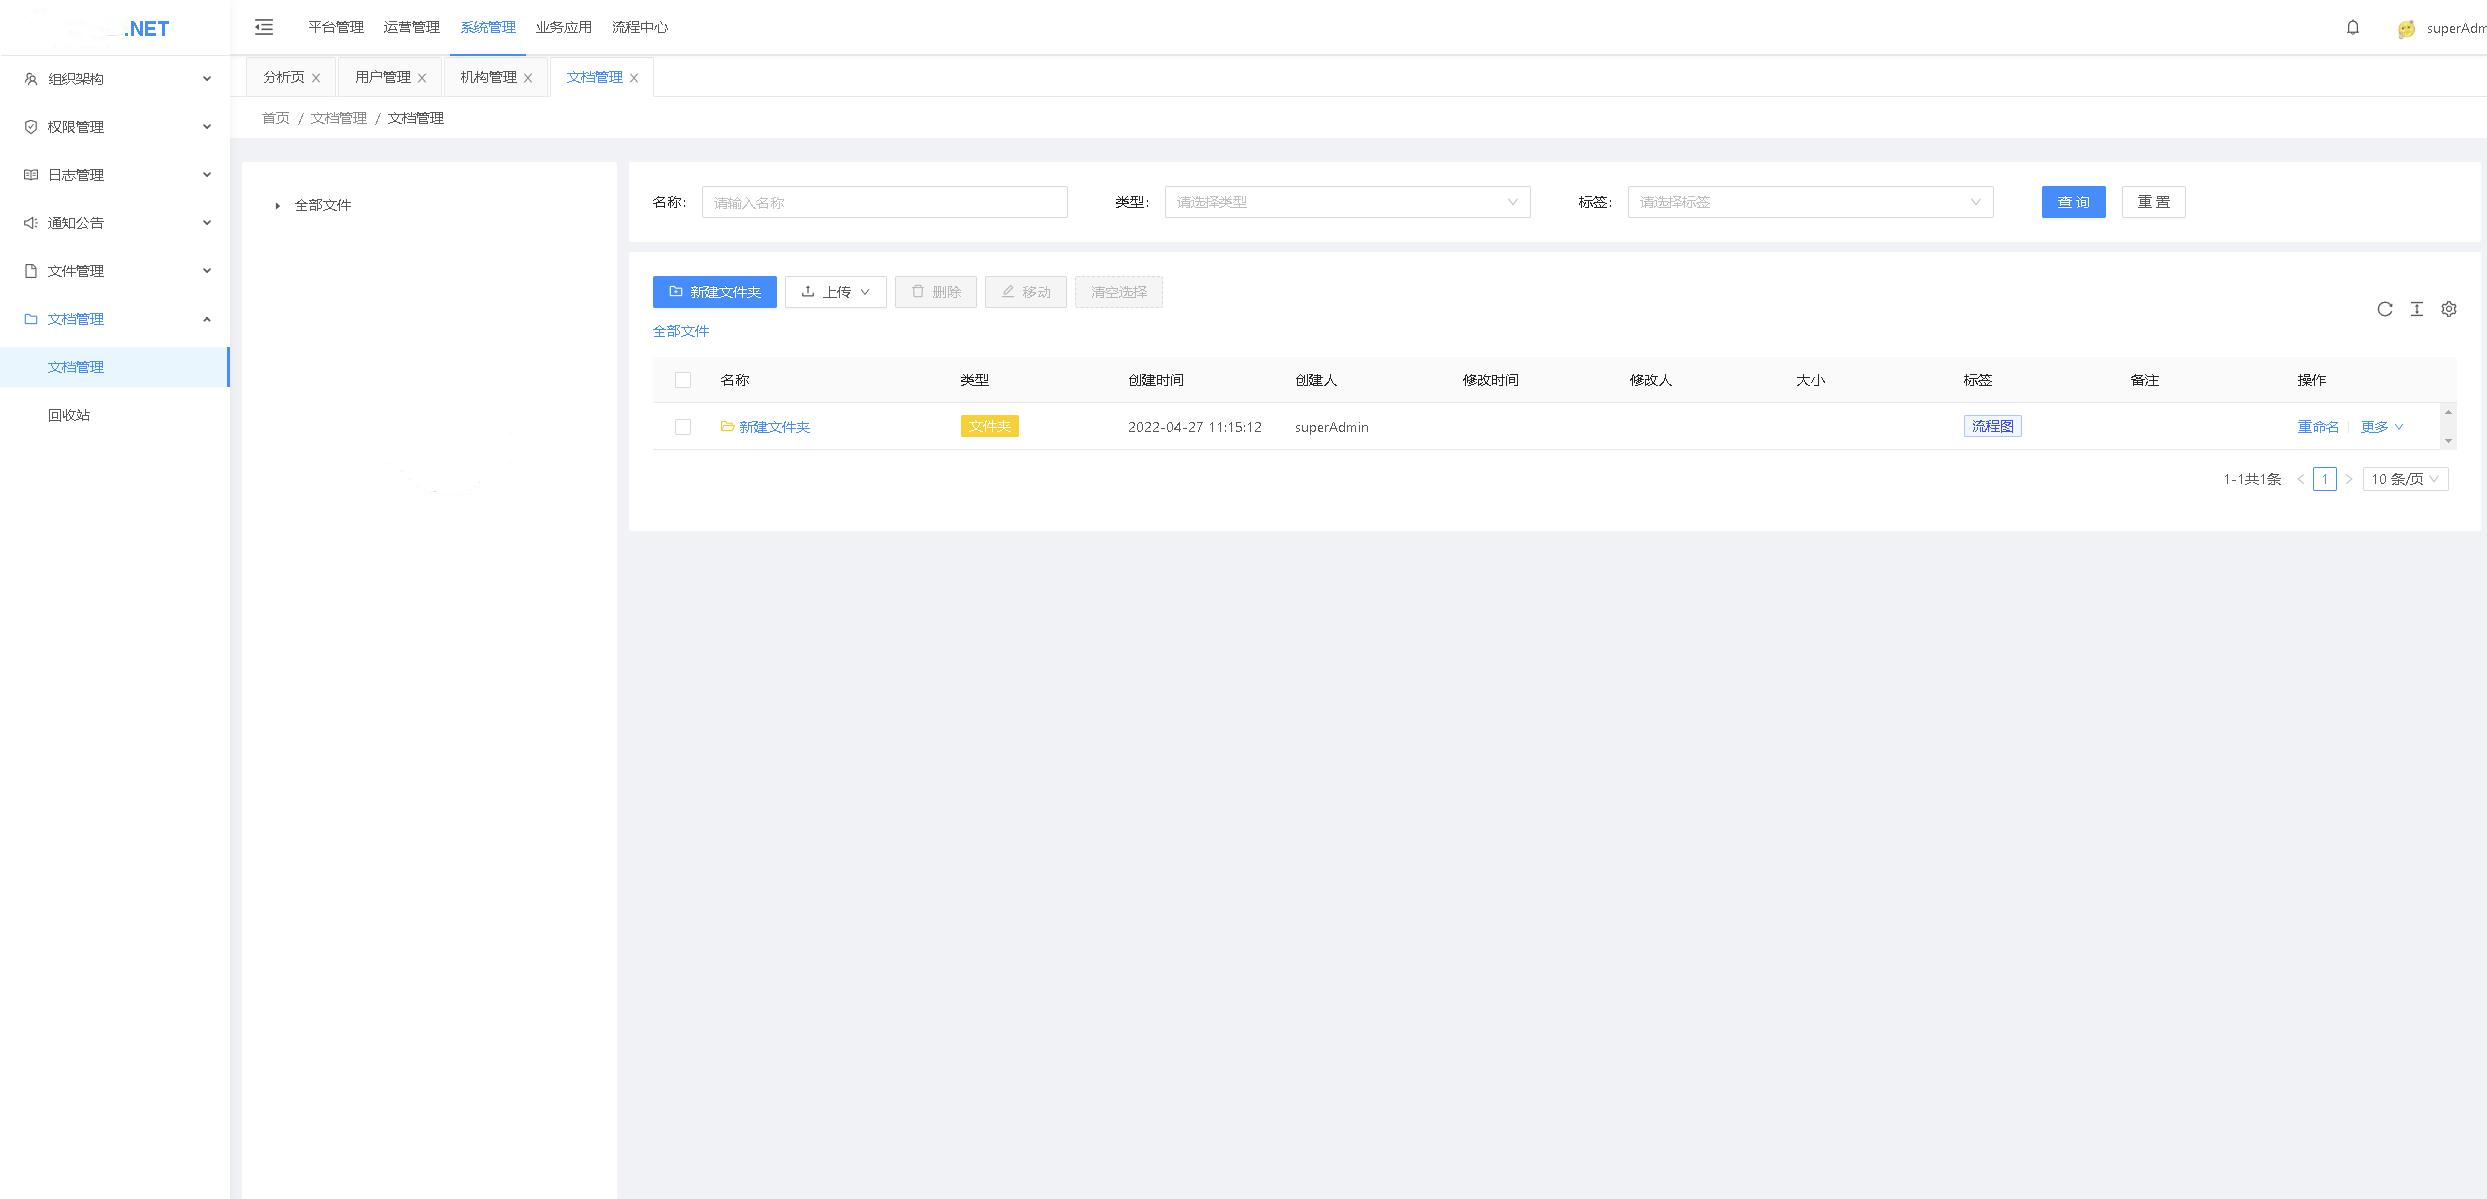Switch to the 用户管理 tab
The width and height of the screenshot is (2487, 1199).
click(382, 77)
